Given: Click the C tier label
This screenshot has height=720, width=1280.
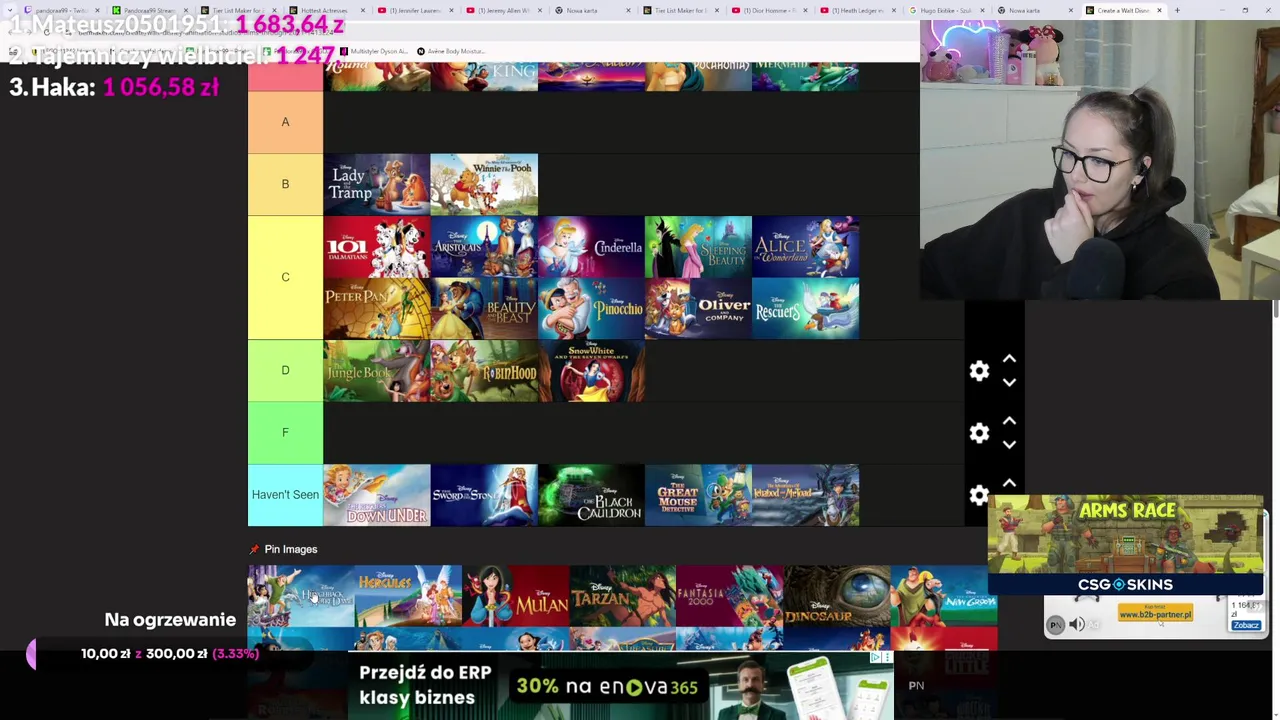Looking at the screenshot, I should tap(285, 277).
